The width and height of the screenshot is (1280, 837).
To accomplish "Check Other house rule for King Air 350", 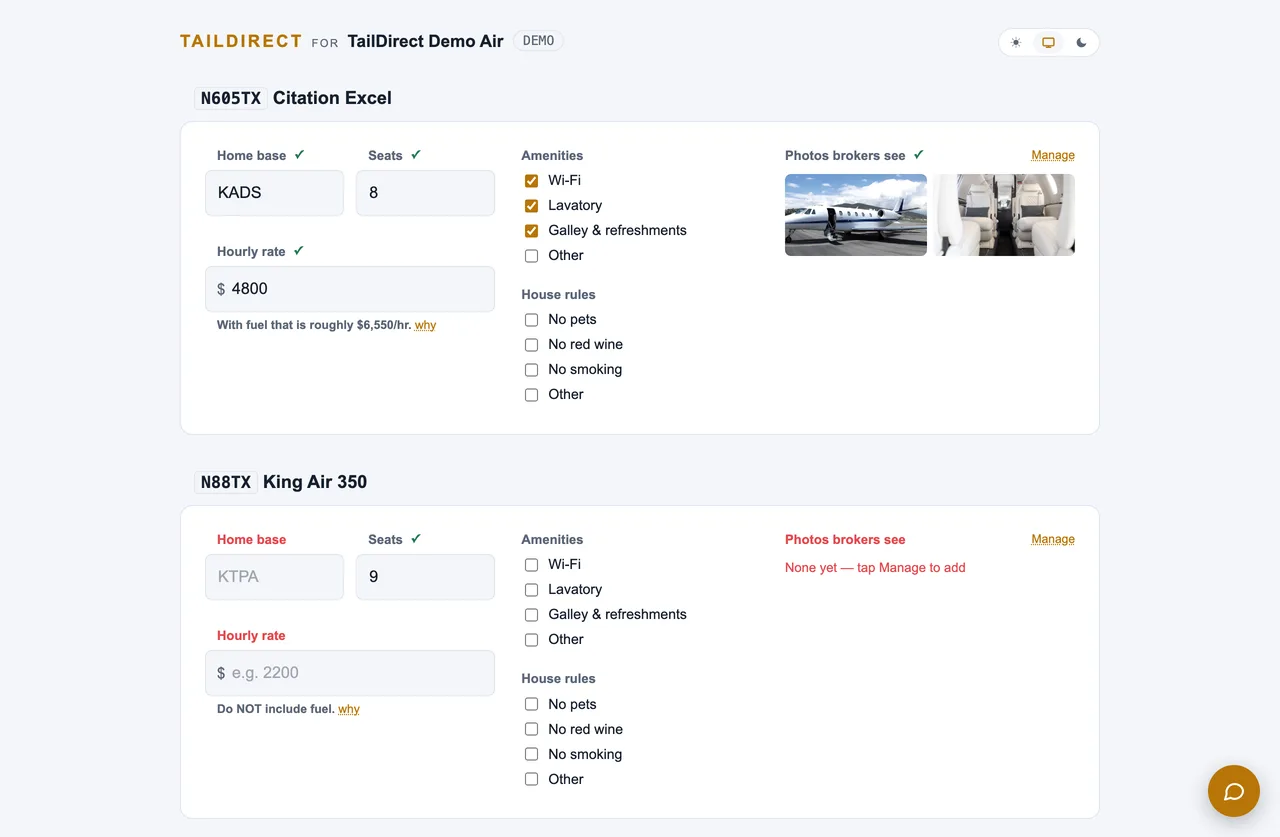I will click(532, 780).
